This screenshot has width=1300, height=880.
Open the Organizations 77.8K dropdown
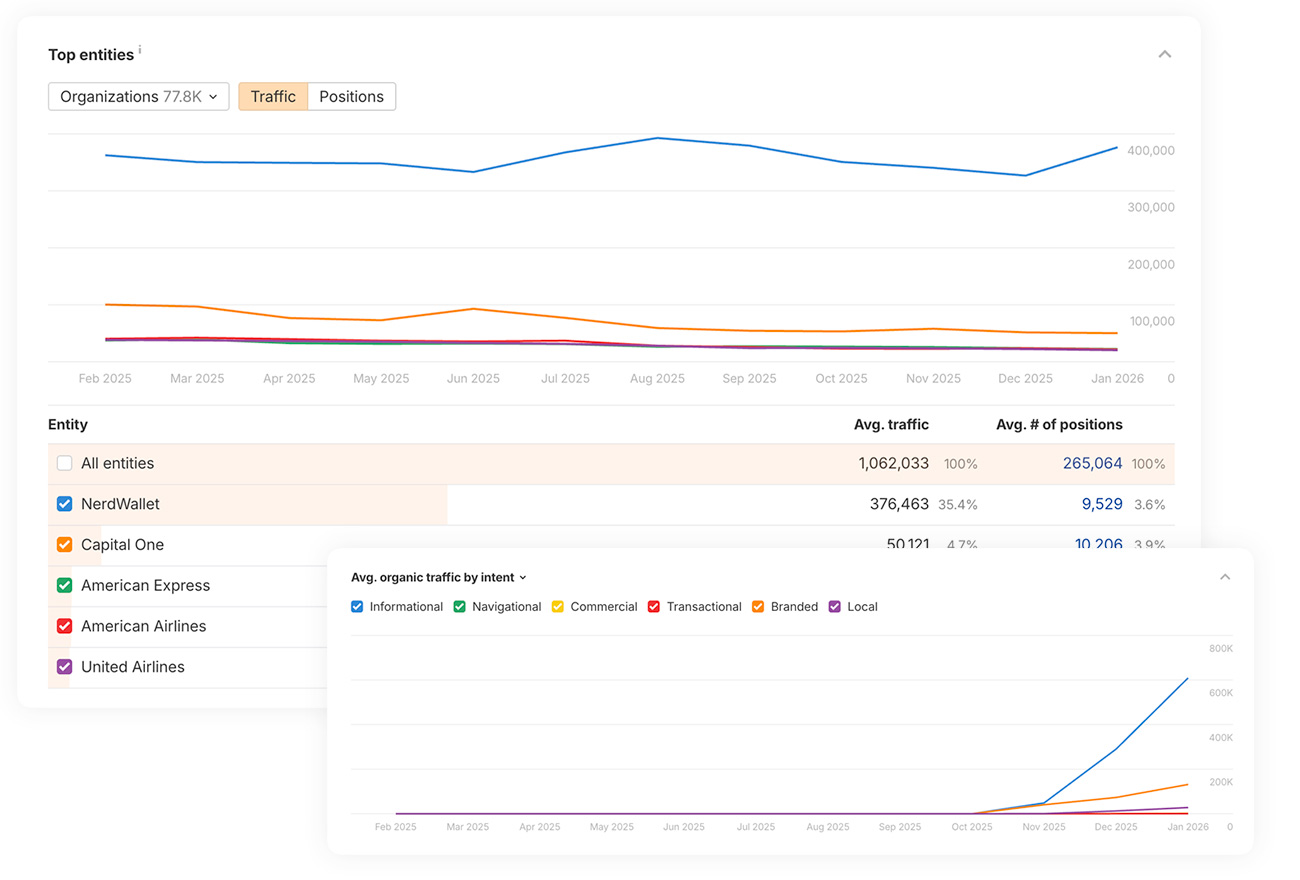pyautogui.click(x=139, y=97)
